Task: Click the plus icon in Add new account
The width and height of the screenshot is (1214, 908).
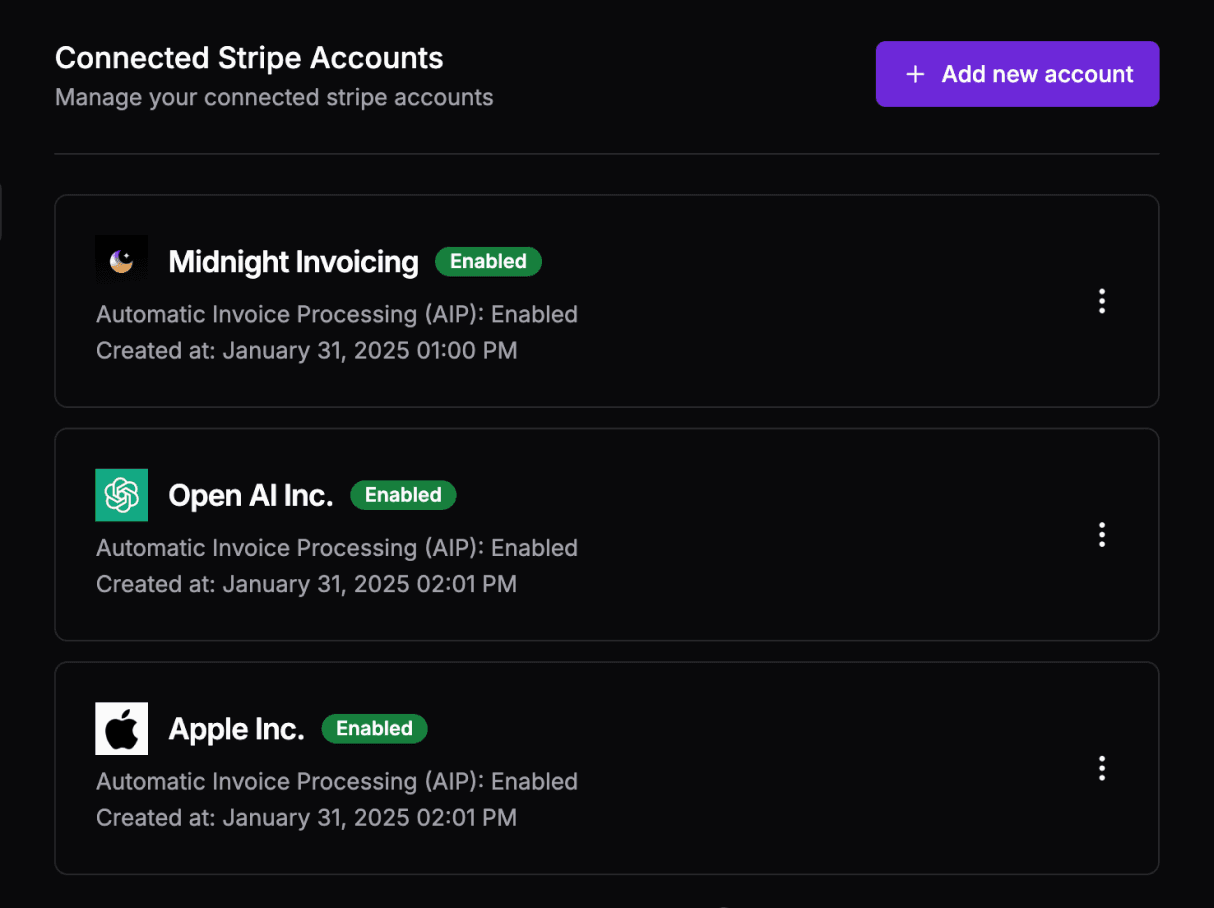Action: tap(914, 74)
